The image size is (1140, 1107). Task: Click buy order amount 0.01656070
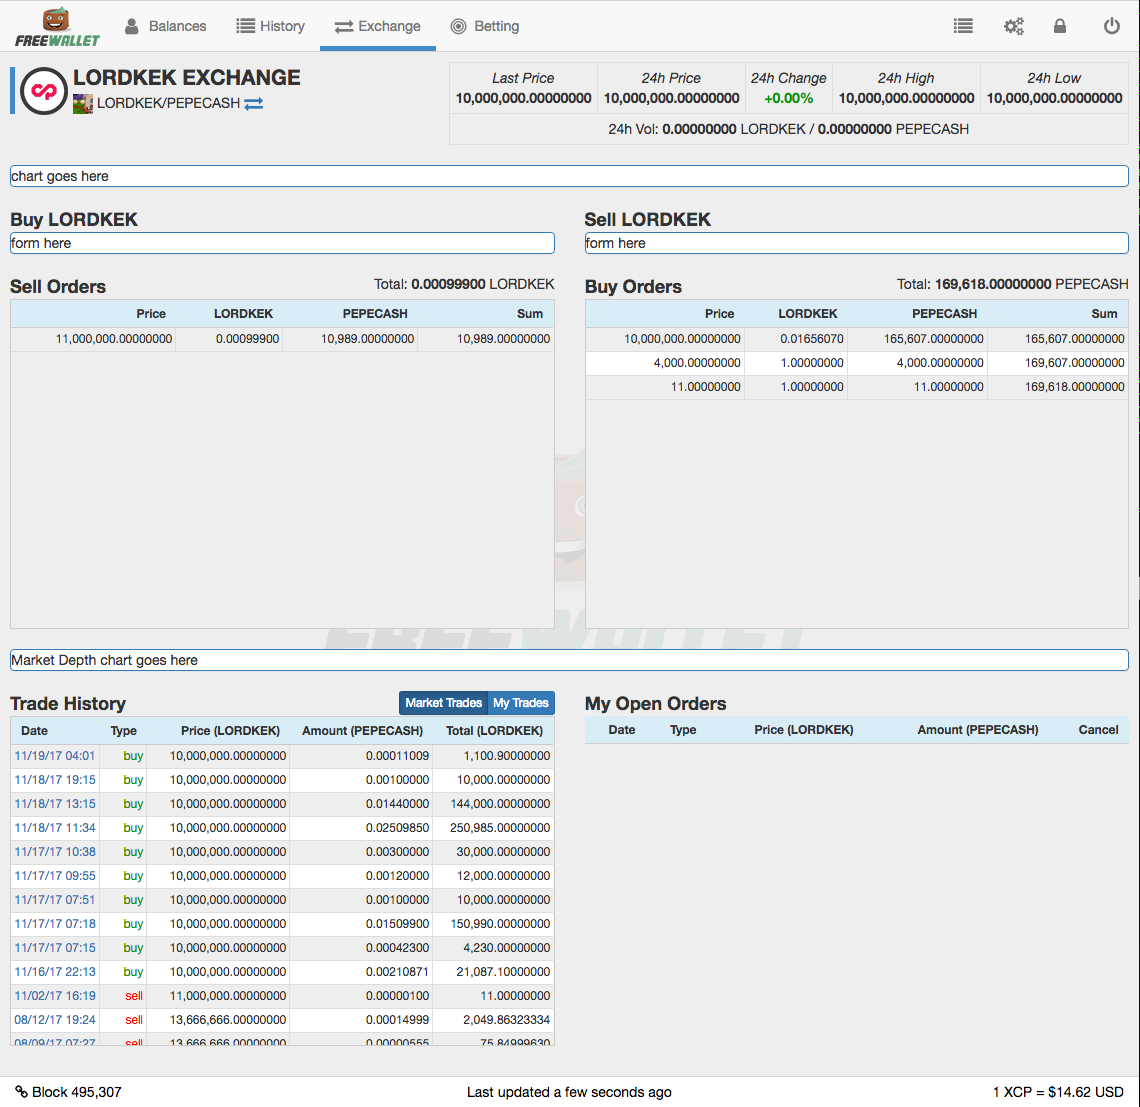pos(811,339)
